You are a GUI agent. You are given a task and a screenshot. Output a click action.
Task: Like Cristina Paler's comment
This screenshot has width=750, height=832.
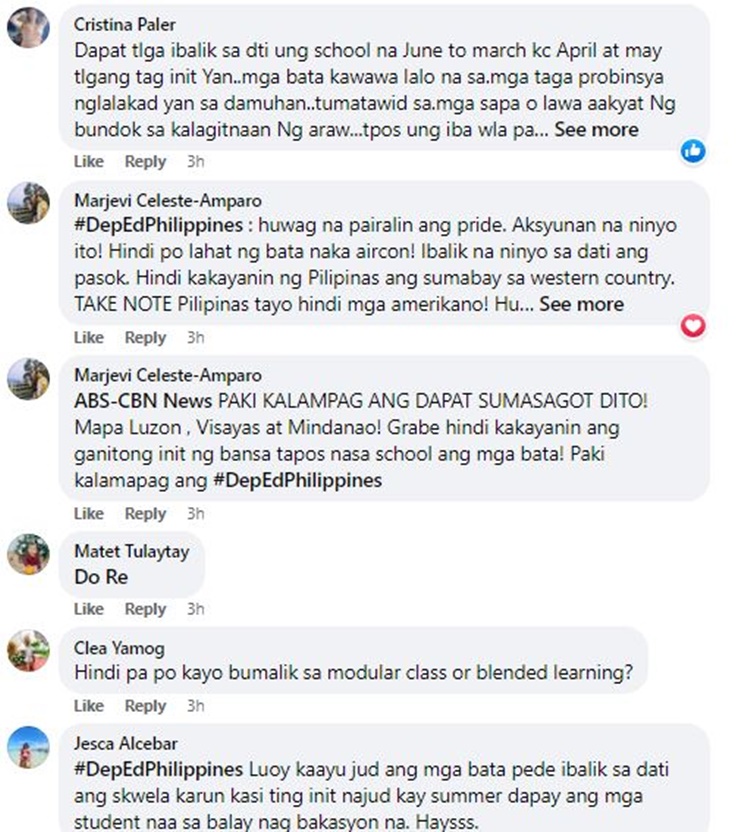pos(89,161)
